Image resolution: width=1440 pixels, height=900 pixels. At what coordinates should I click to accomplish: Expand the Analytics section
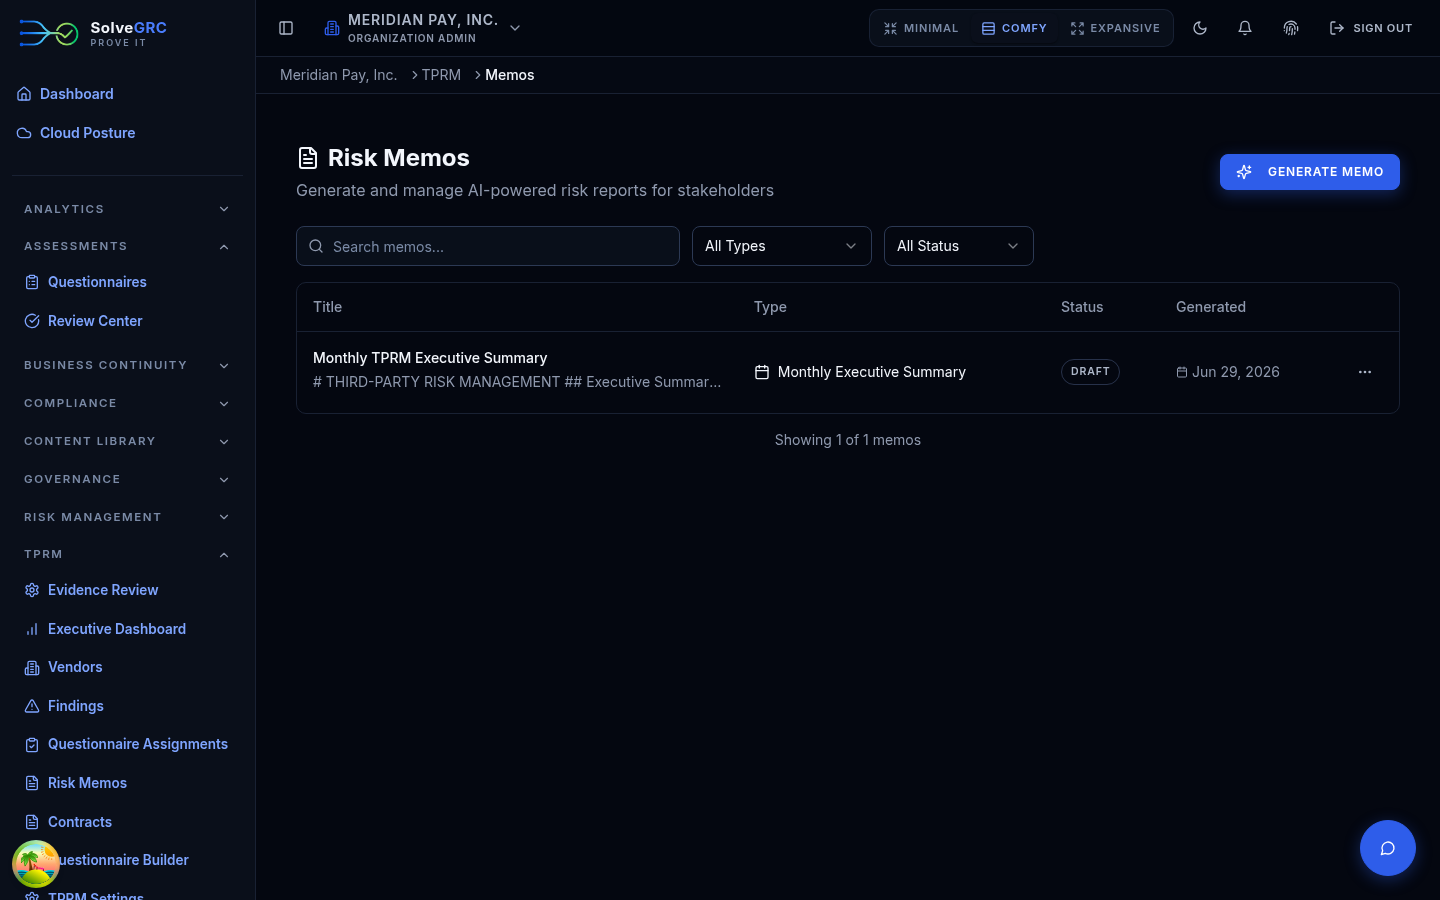click(127, 209)
